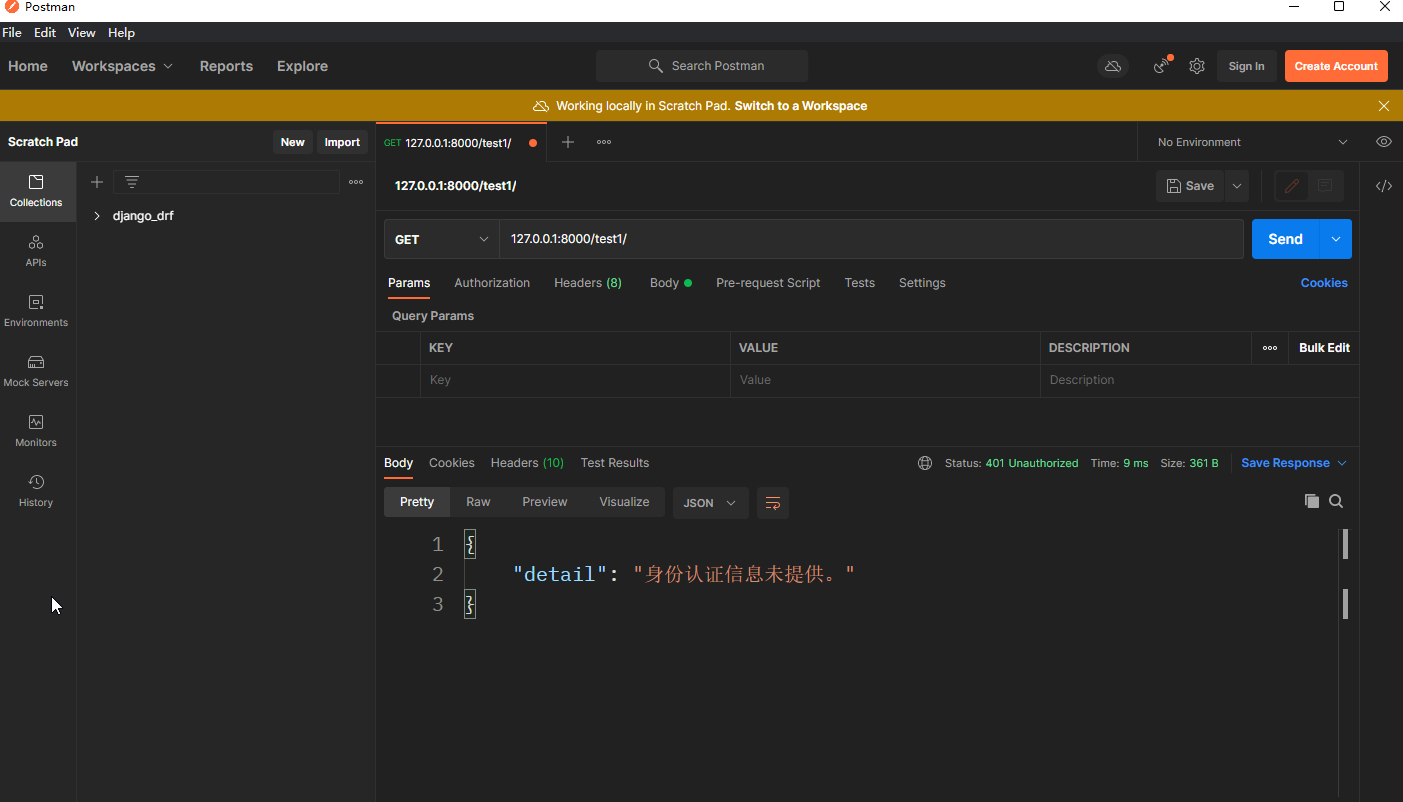
Task: Open the Environments sidebar panel
Action: 36,311
